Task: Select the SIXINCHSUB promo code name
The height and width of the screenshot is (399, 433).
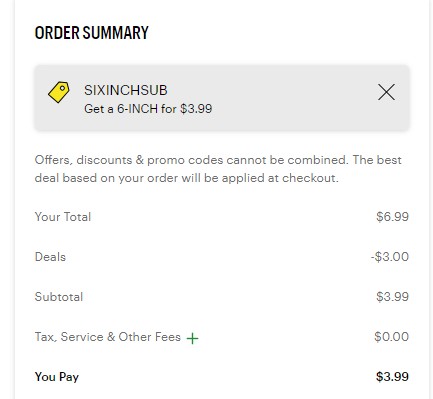Action: pos(126,90)
